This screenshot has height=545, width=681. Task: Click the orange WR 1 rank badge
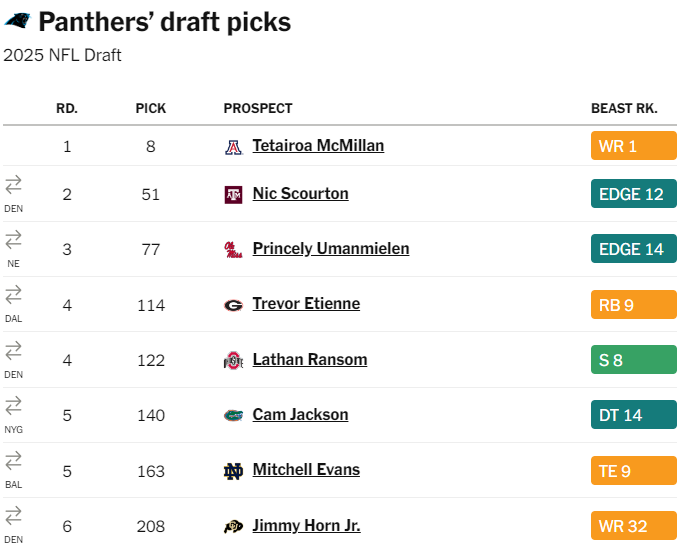[633, 146]
